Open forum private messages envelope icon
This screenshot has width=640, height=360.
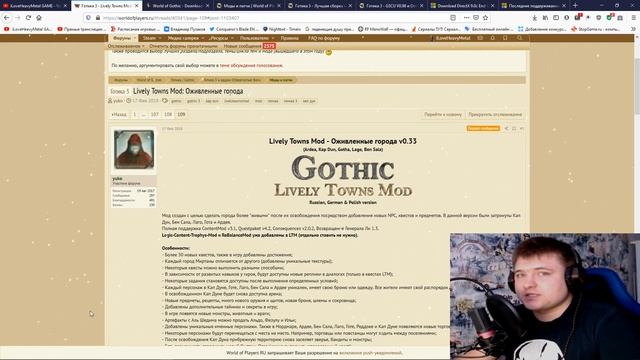click(x=480, y=38)
